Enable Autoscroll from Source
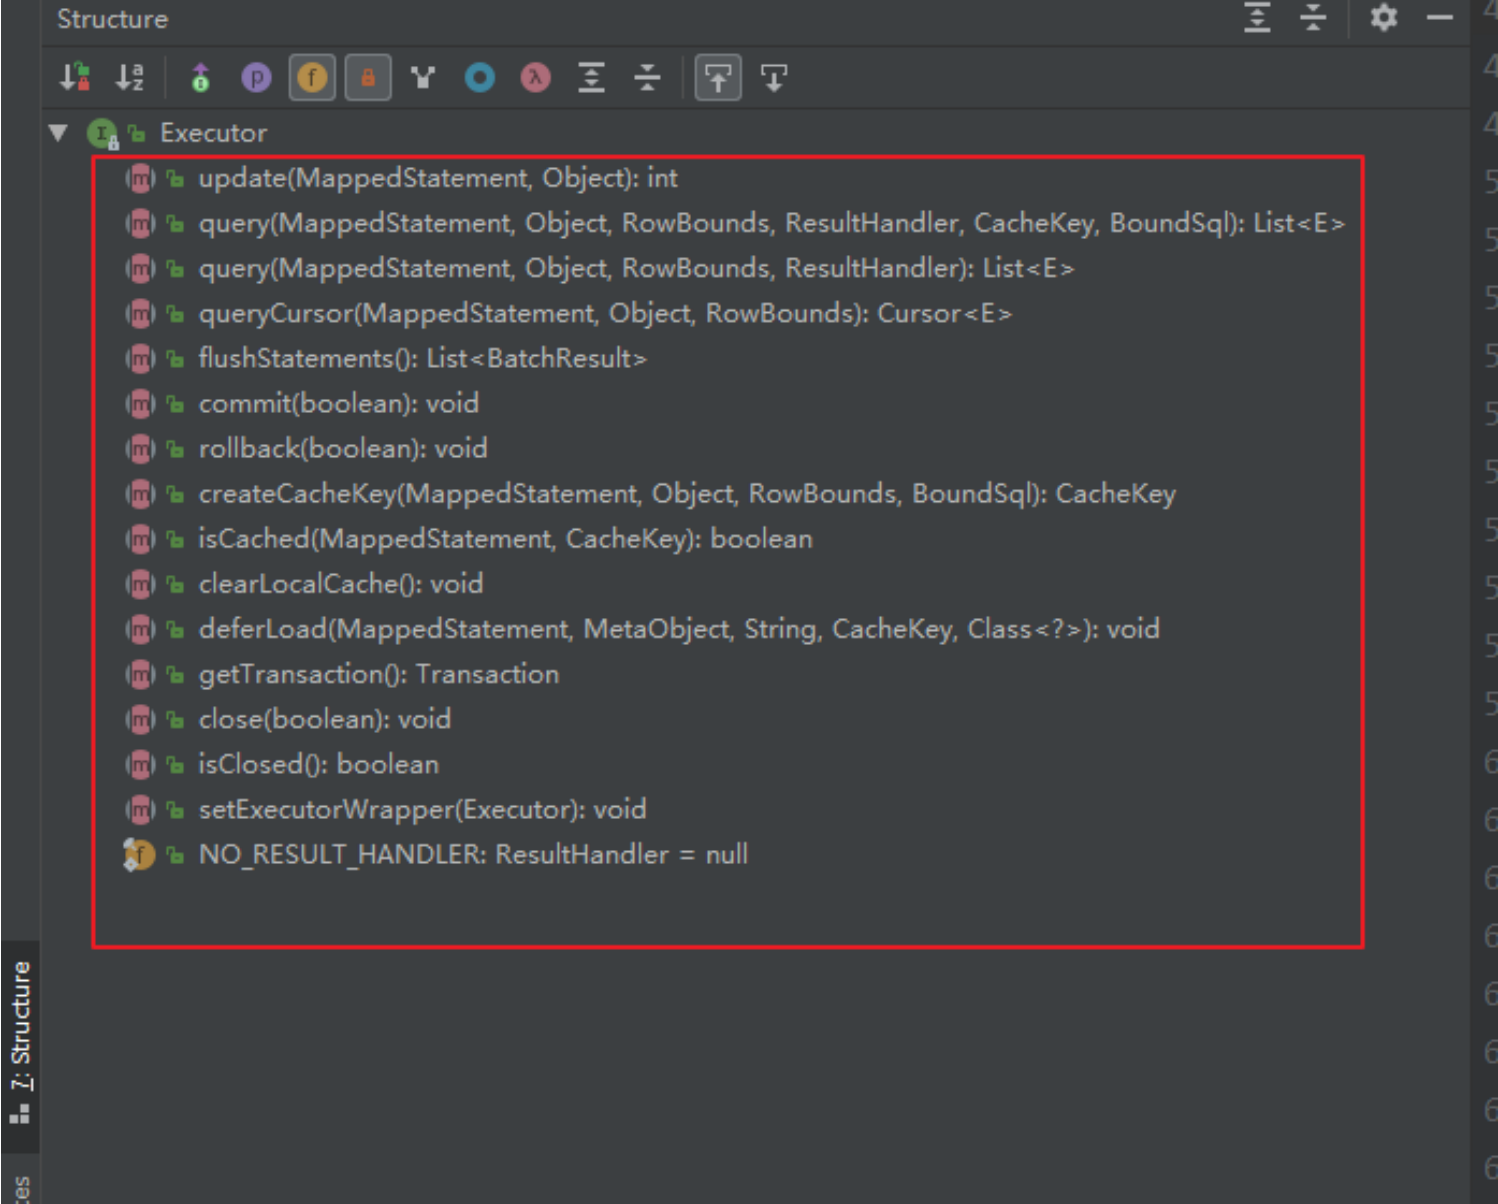This screenshot has width=1498, height=1204. (x=774, y=77)
